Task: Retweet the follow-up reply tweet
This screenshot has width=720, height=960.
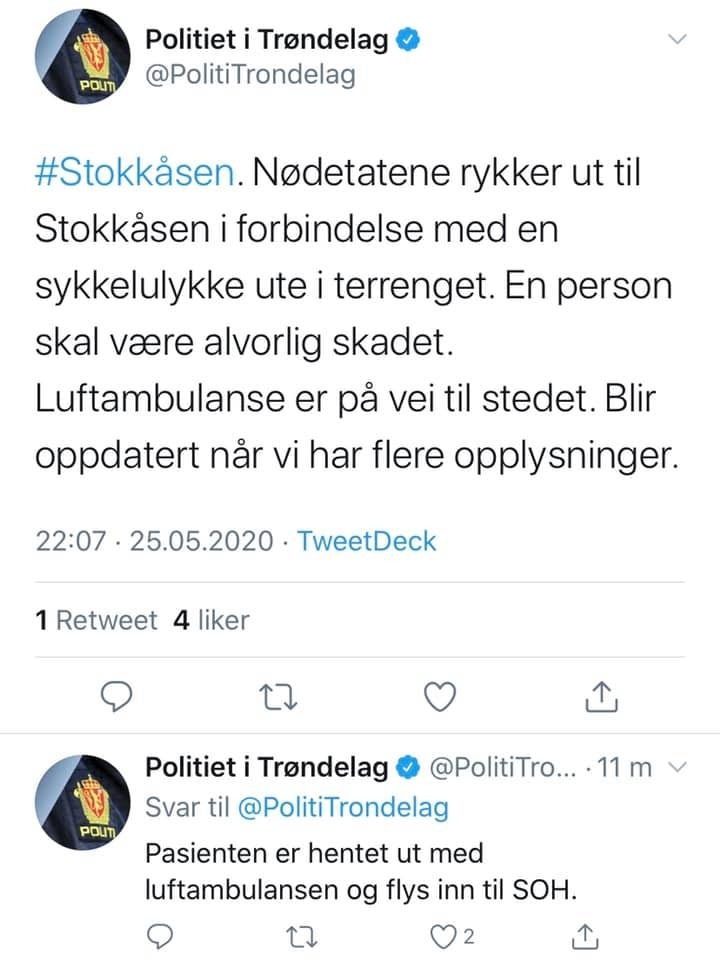Action: (x=295, y=936)
